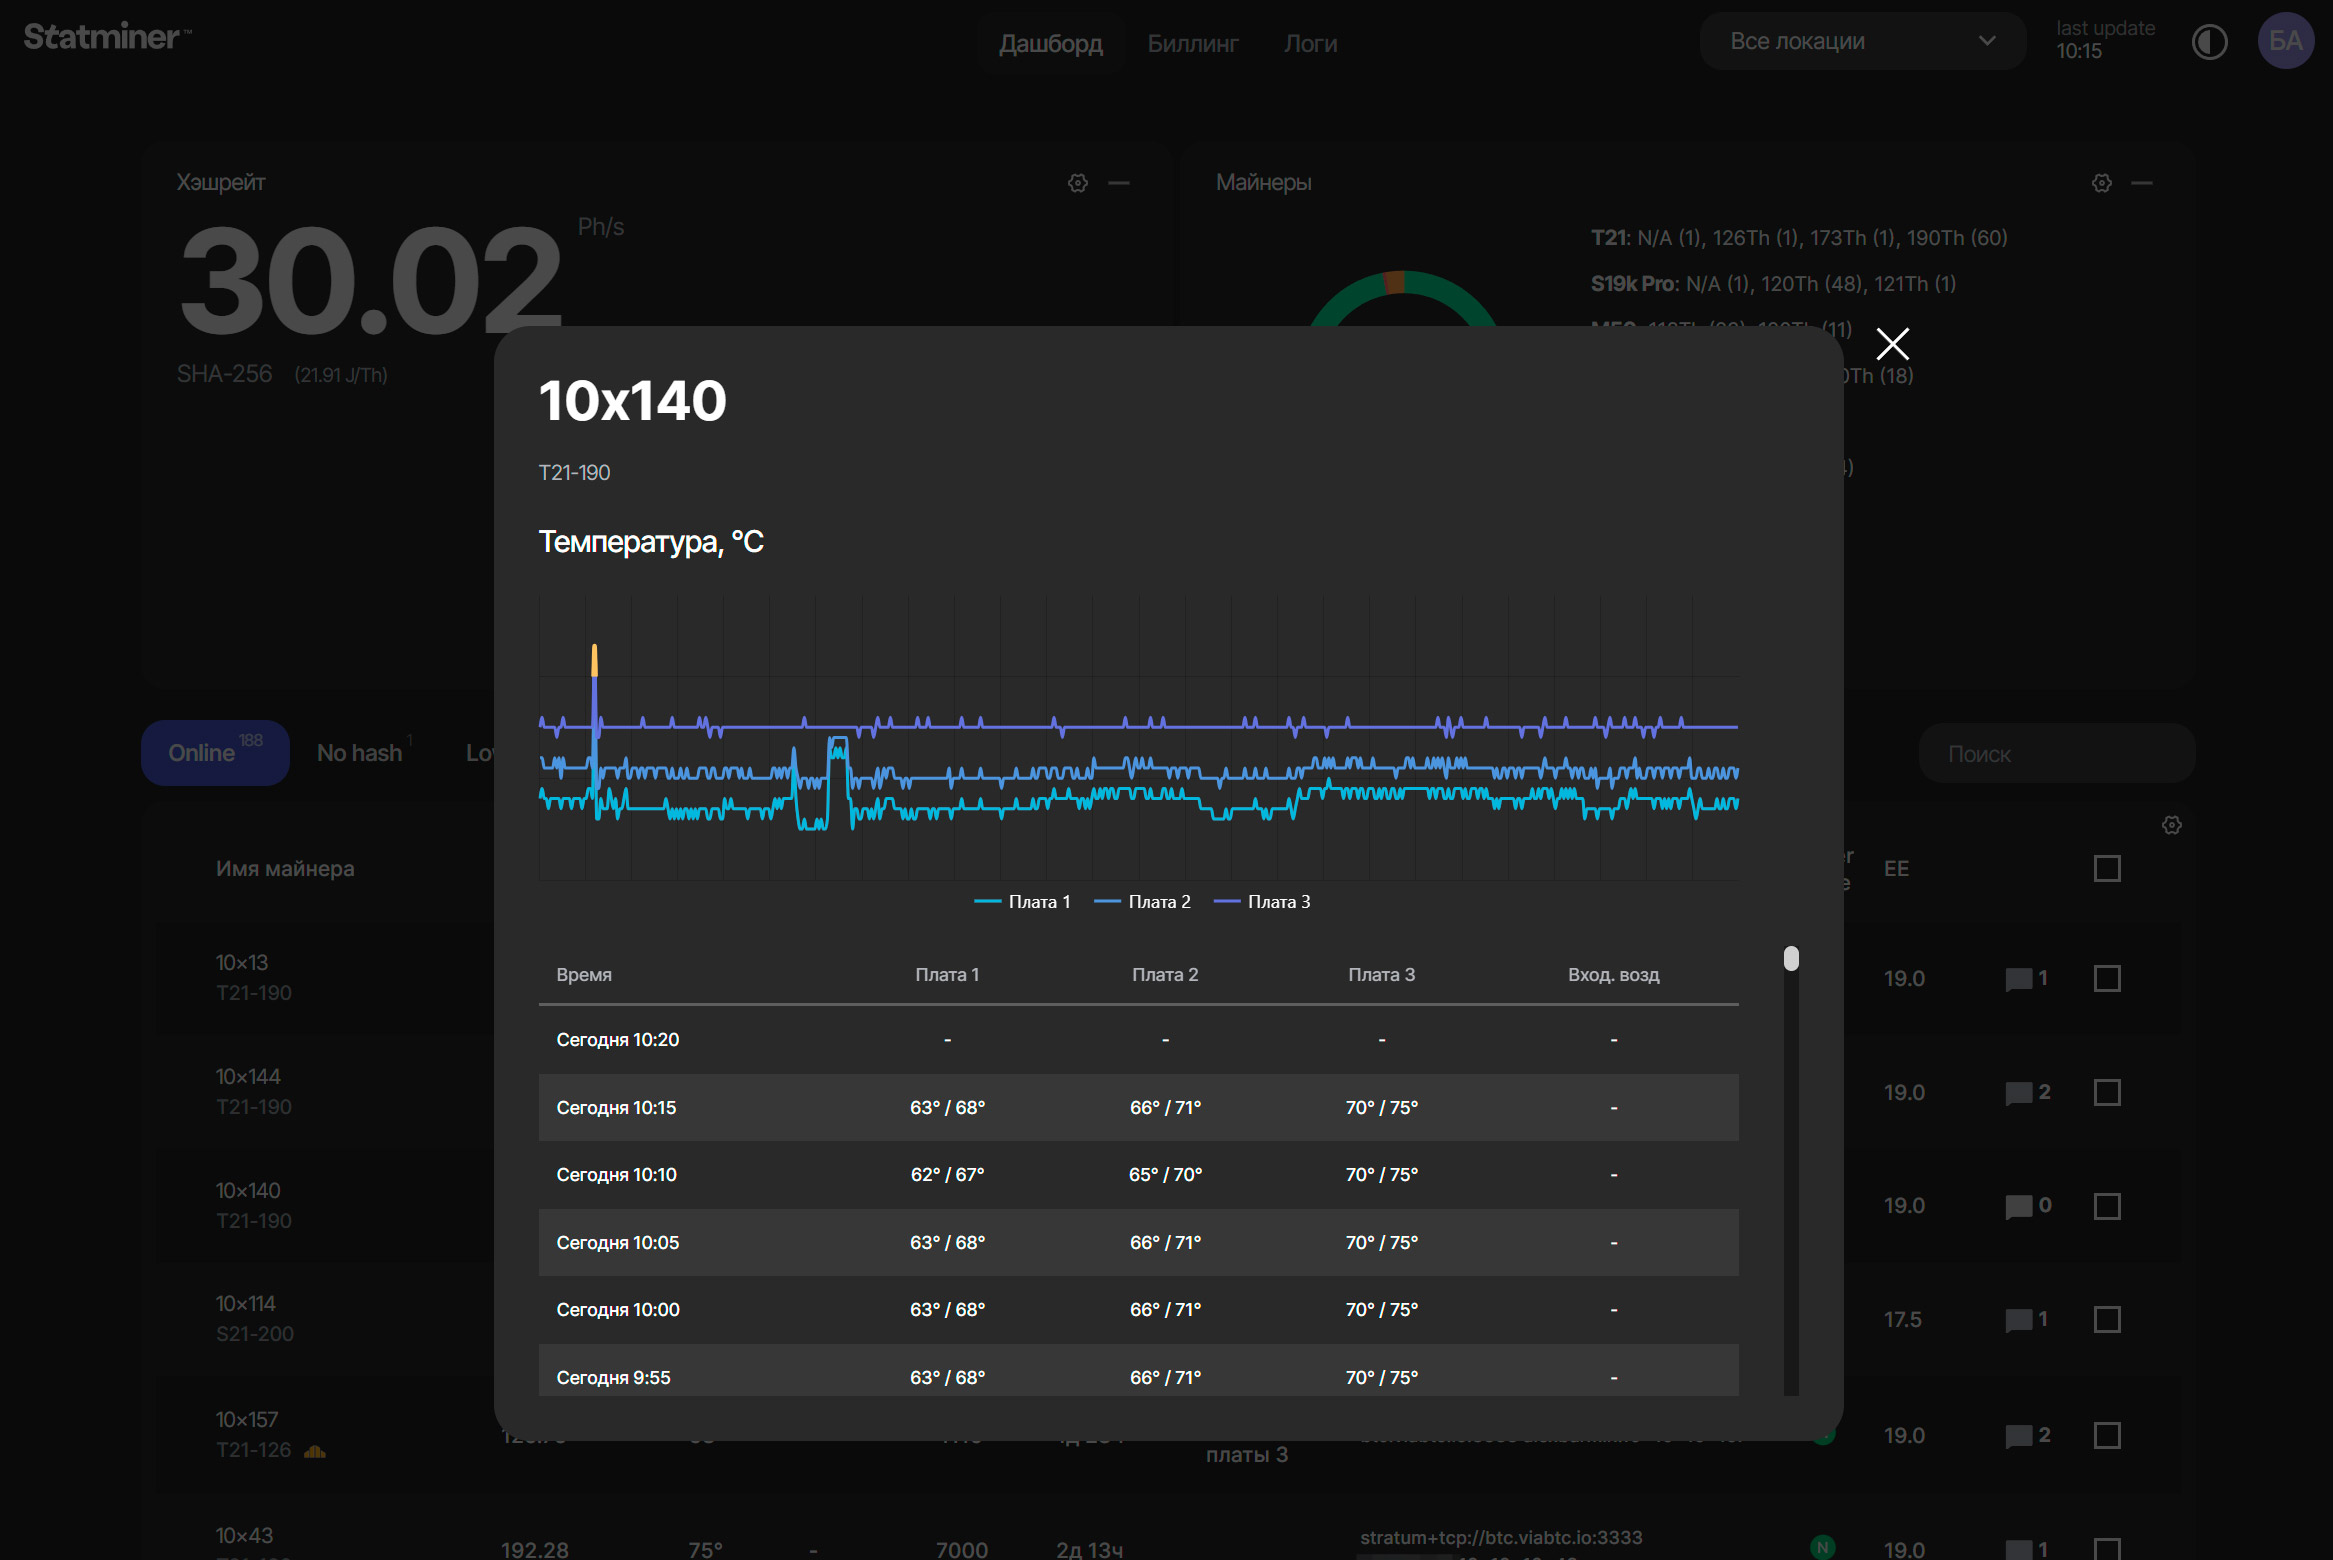Select the Сегодня 10:00 row
This screenshot has width=2333, height=1560.
1138,1310
